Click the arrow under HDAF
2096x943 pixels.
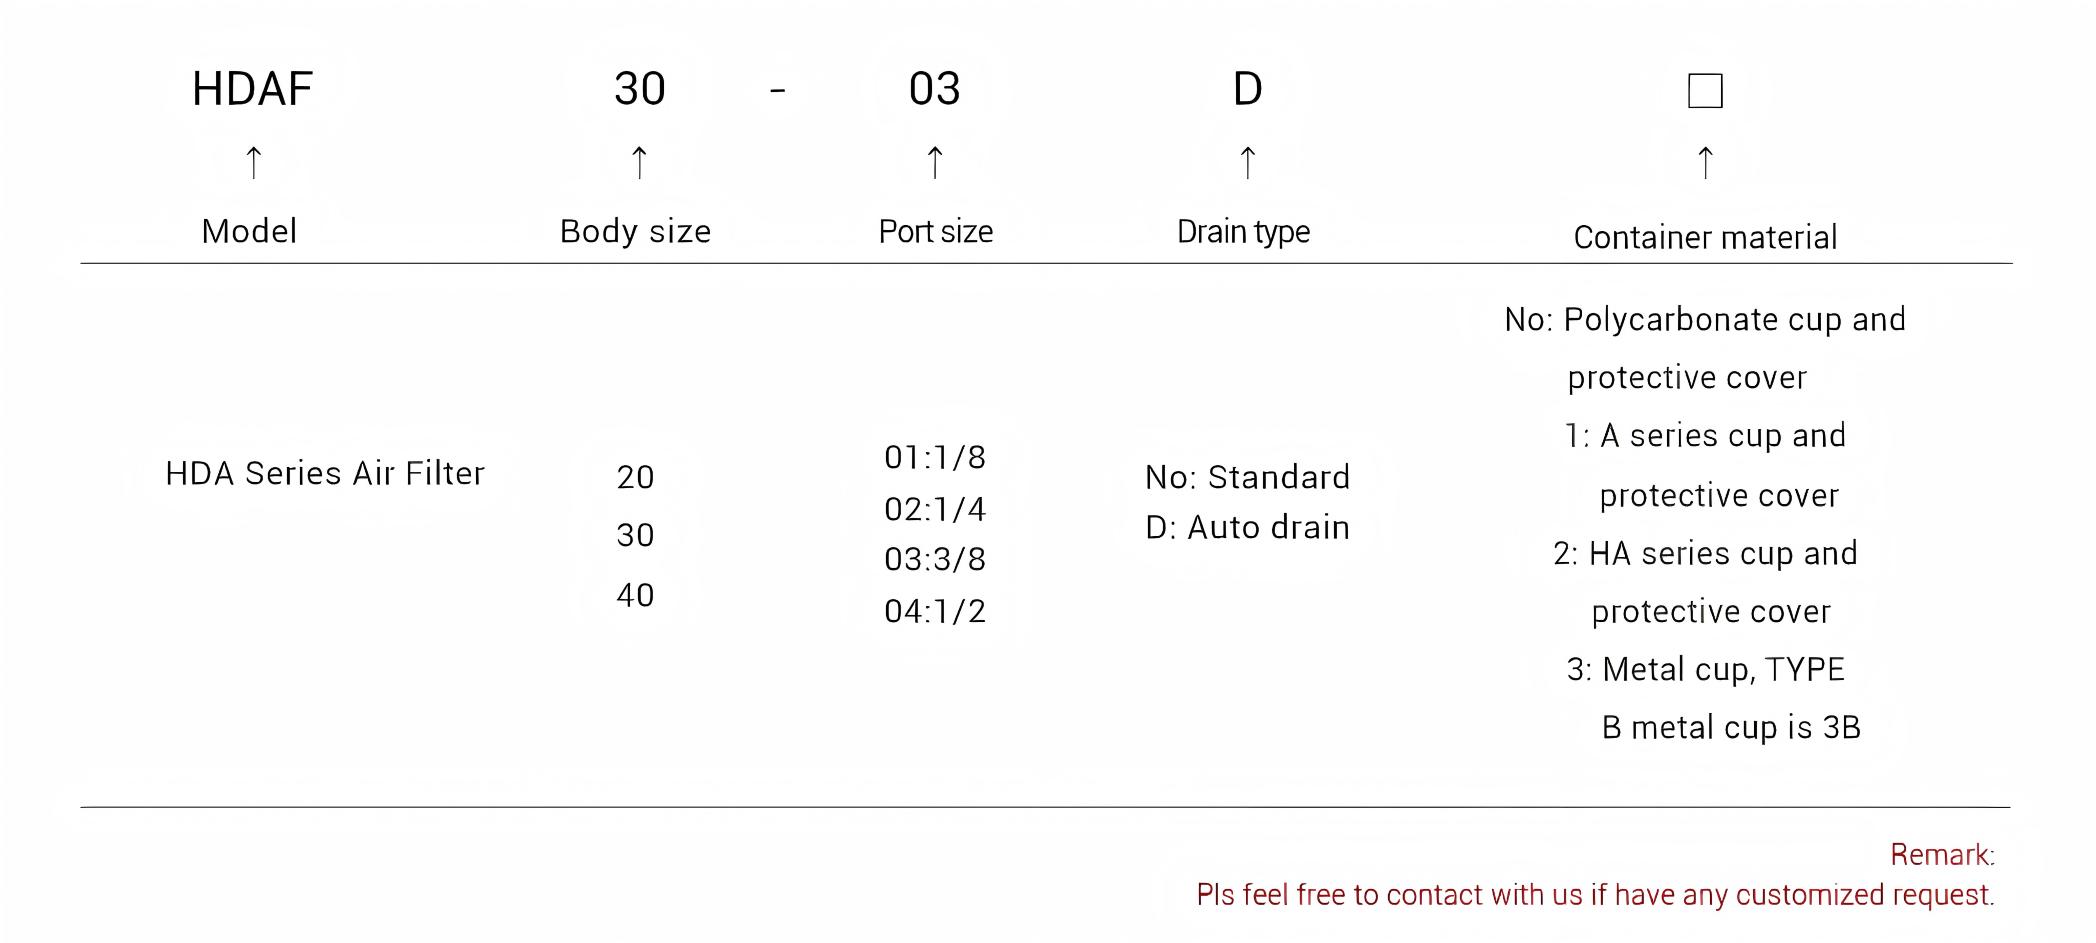tap(254, 162)
